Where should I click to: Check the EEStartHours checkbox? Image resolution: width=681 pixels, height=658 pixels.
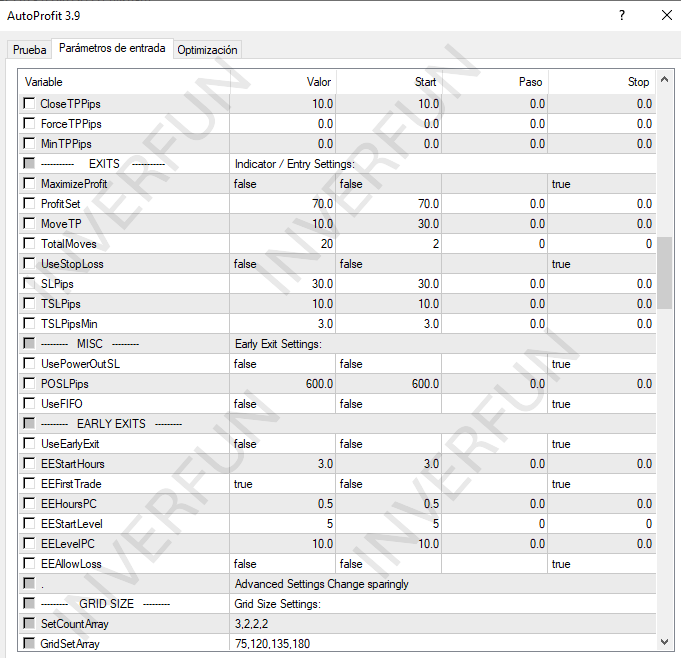click(29, 463)
